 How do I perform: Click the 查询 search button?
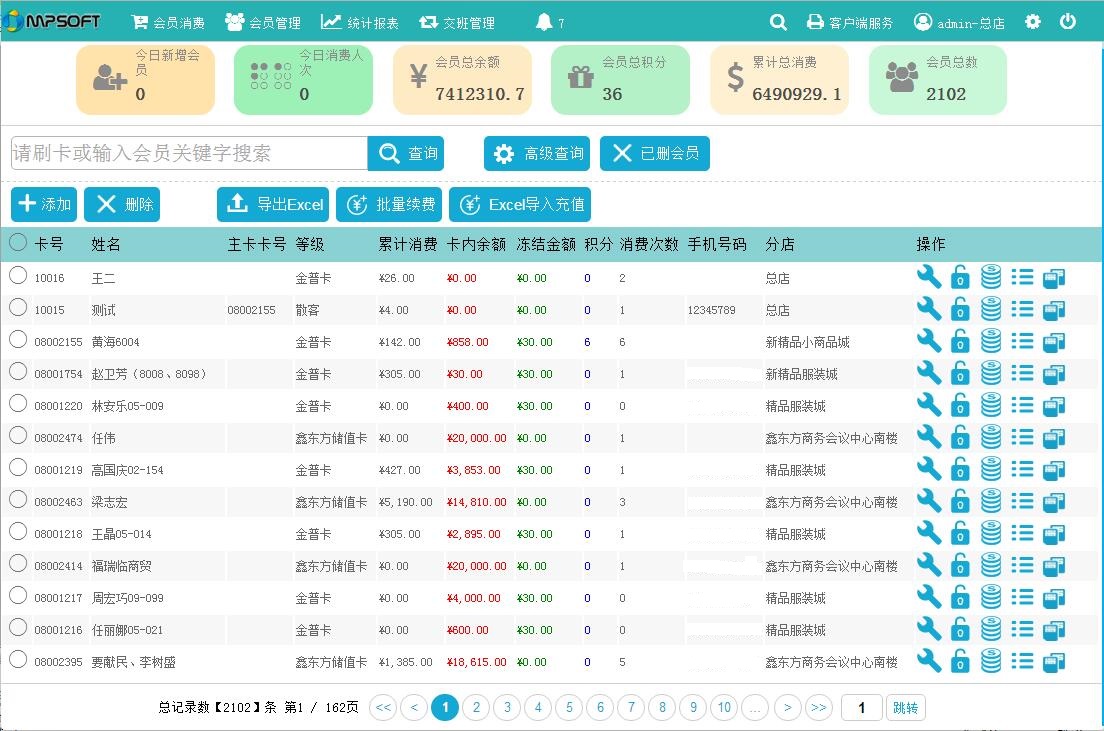click(406, 153)
